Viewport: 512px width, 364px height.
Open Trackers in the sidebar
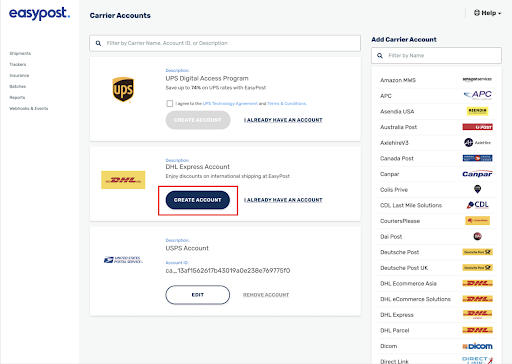(x=18, y=64)
